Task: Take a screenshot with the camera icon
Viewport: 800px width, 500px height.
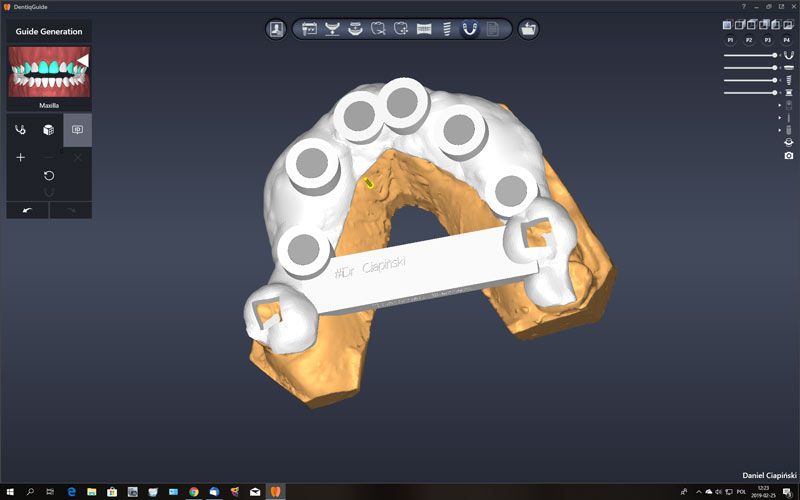Action: pos(789,155)
